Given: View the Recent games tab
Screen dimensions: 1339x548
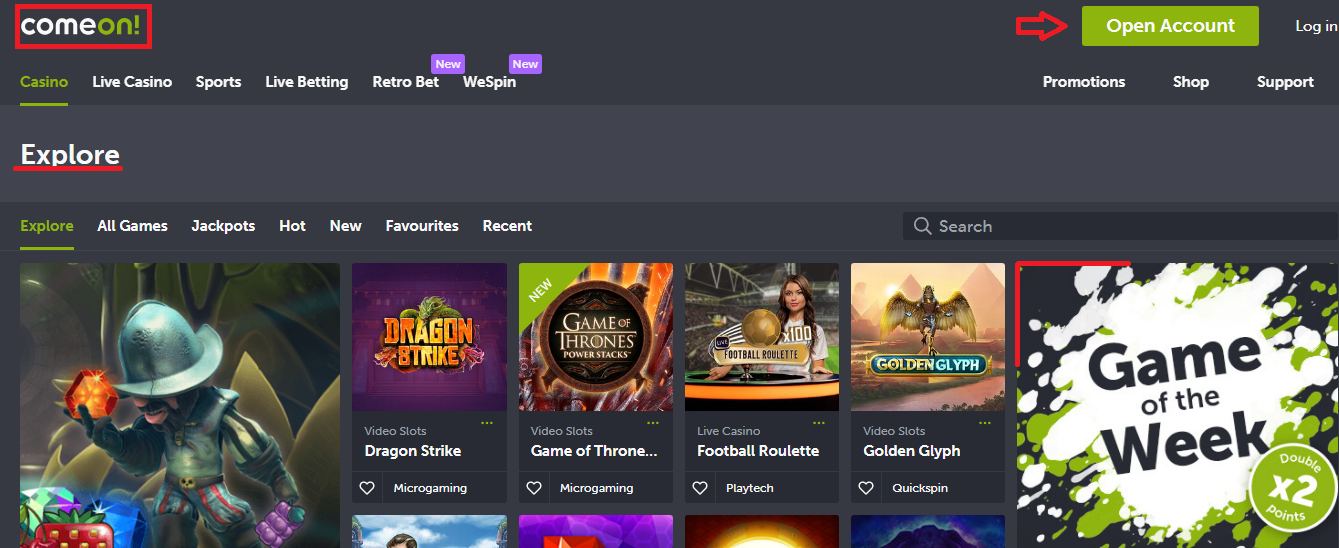Looking at the screenshot, I should pyautogui.click(x=507, y=226).
